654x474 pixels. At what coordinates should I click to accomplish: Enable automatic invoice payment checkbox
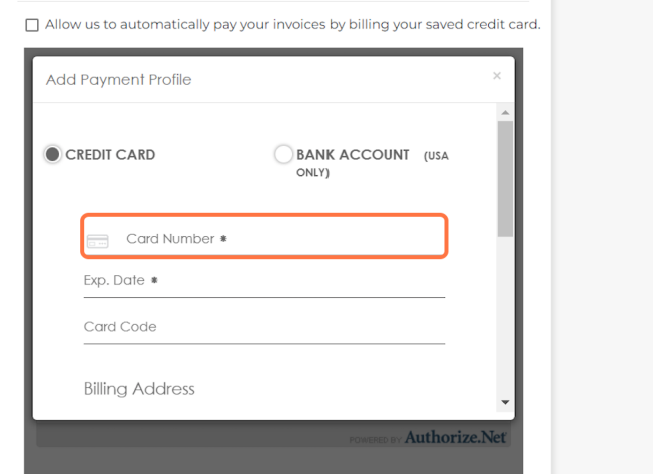tap(32, 25)
